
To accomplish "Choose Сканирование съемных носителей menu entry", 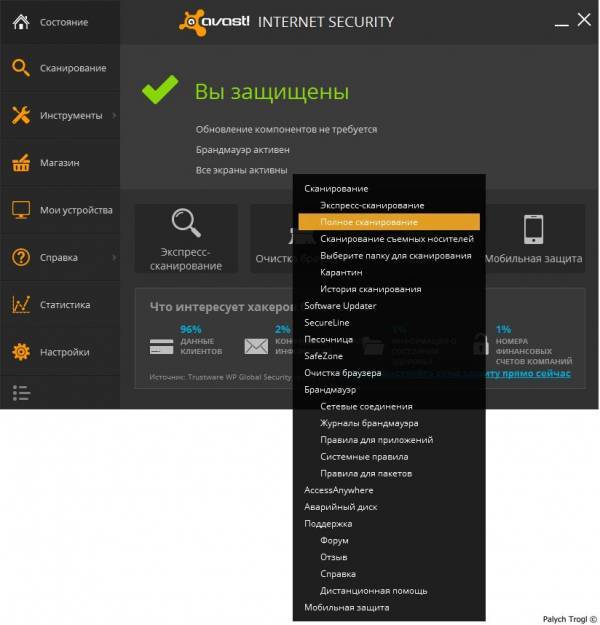I will pyautogui.click(x=397, y=239).
